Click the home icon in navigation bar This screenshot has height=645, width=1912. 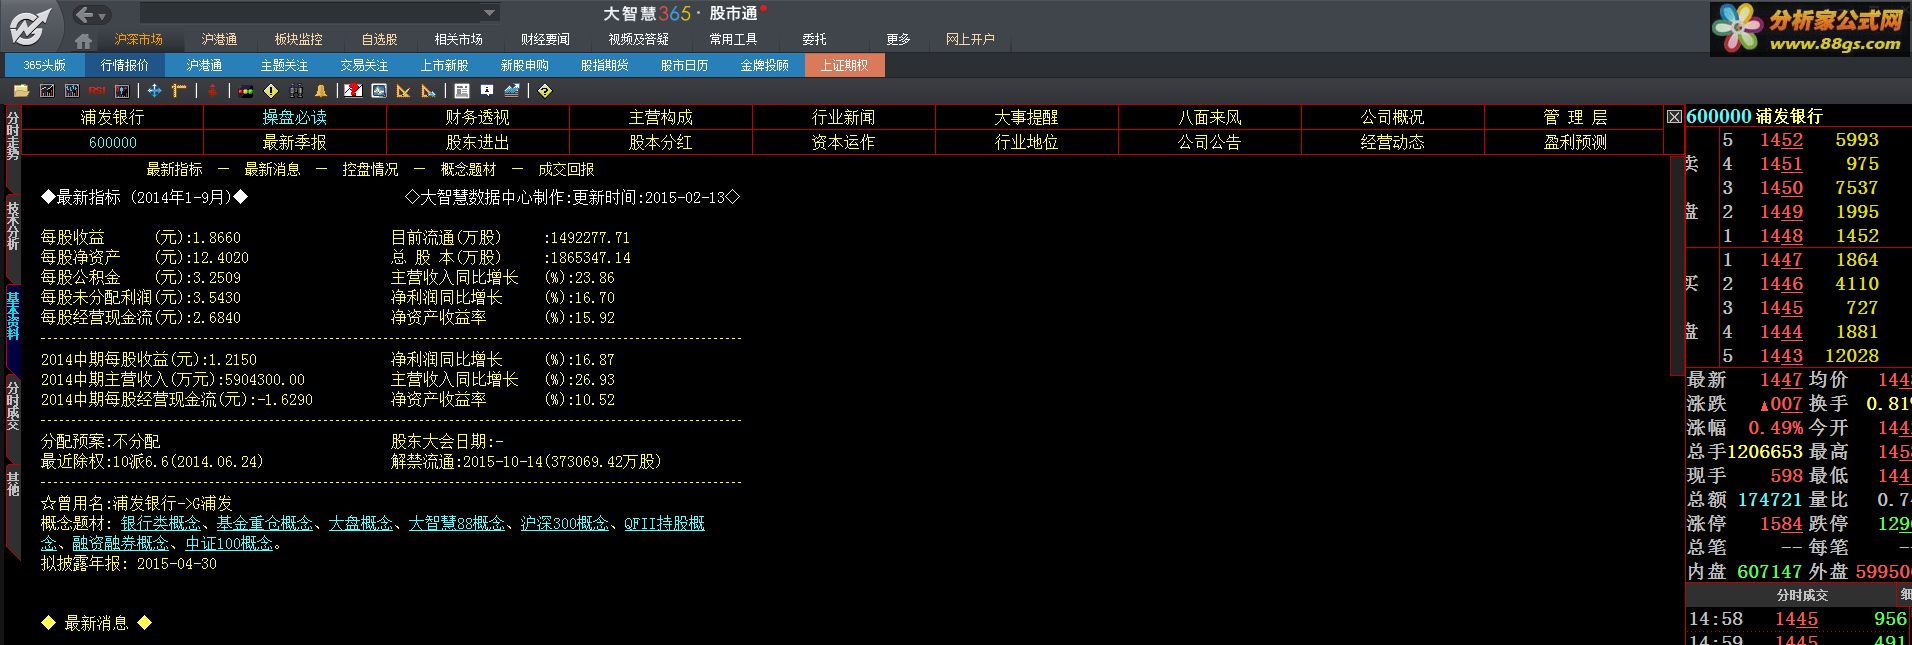[x=83, y=41]
